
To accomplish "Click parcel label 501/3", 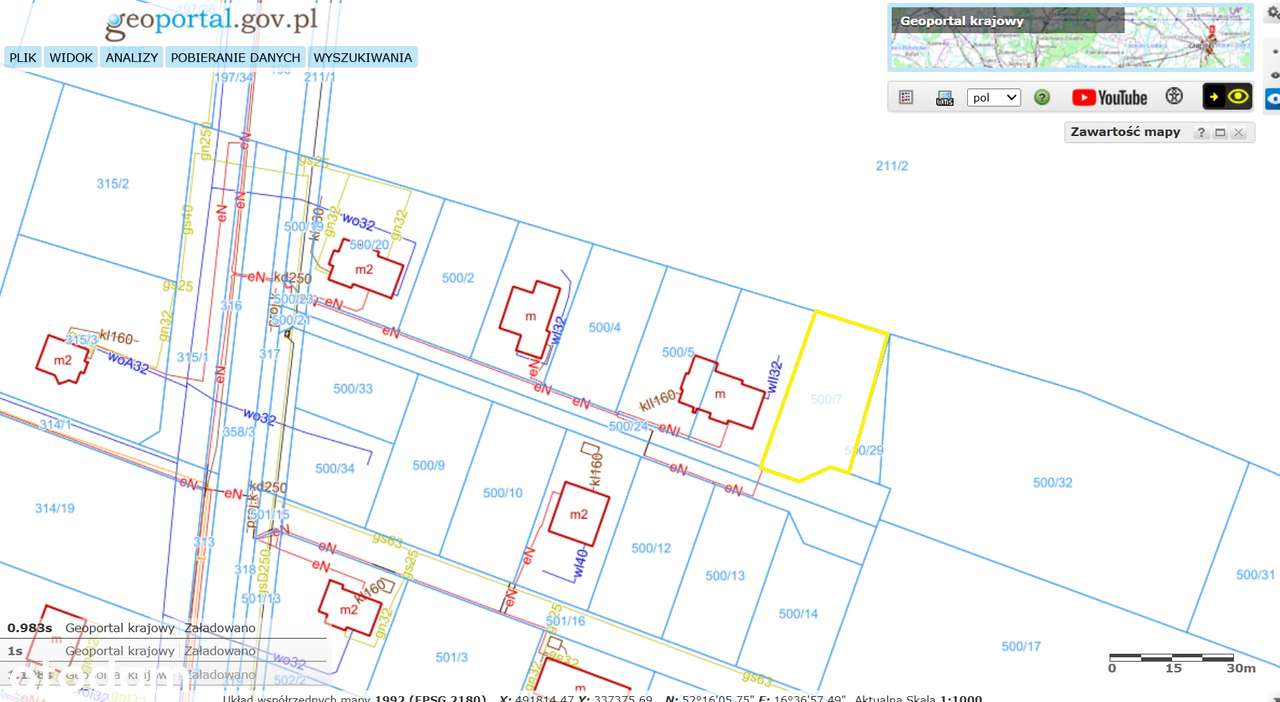I will (452, 657).
